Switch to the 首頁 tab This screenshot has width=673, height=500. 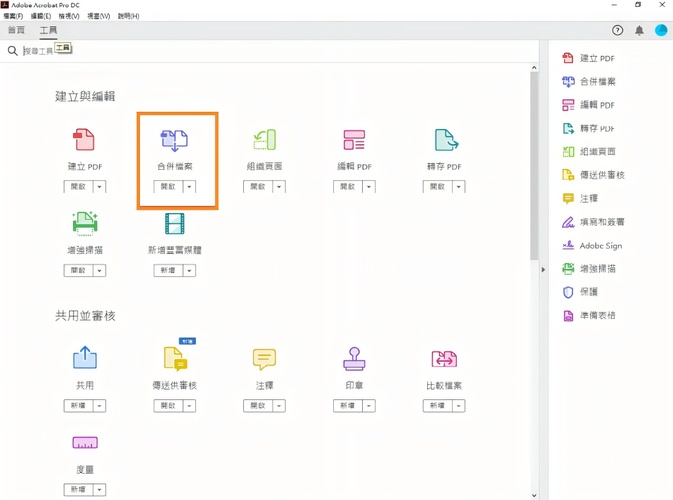click(x=16, y=30)
